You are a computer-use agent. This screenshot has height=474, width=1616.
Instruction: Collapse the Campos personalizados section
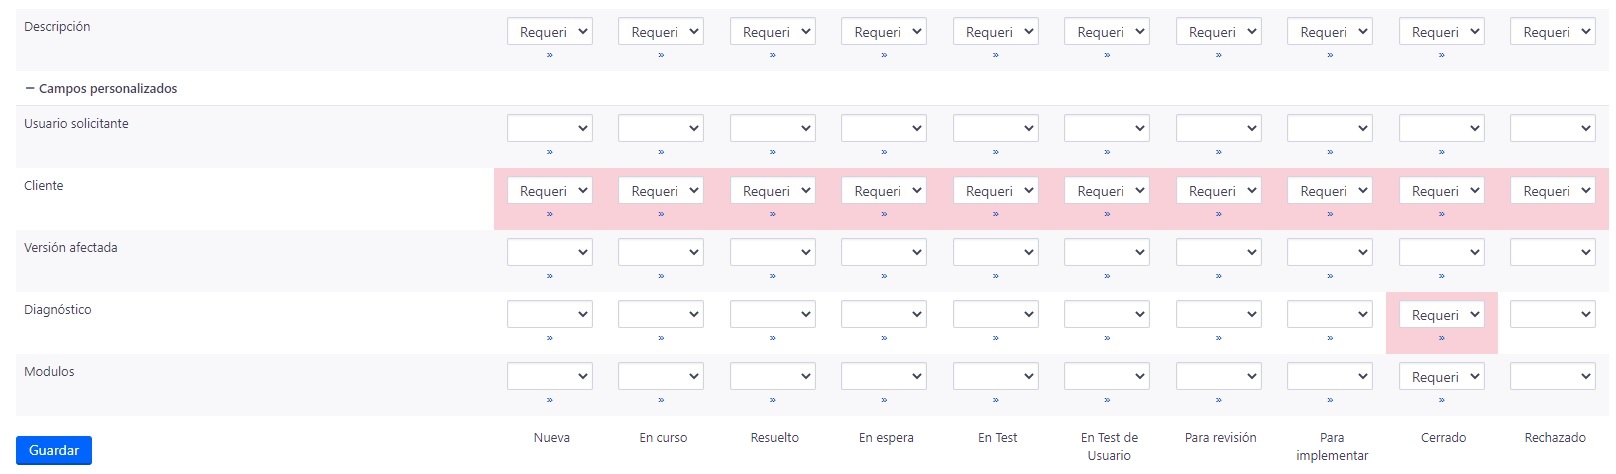(30, 88)
